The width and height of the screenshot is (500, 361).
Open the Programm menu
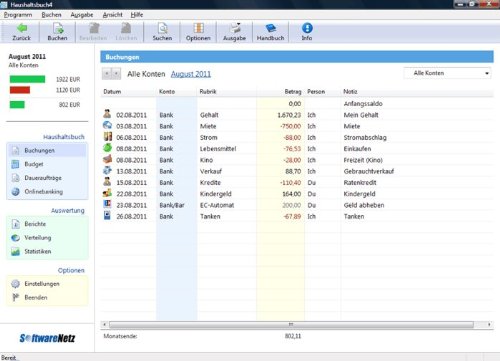tap(18, 15)
